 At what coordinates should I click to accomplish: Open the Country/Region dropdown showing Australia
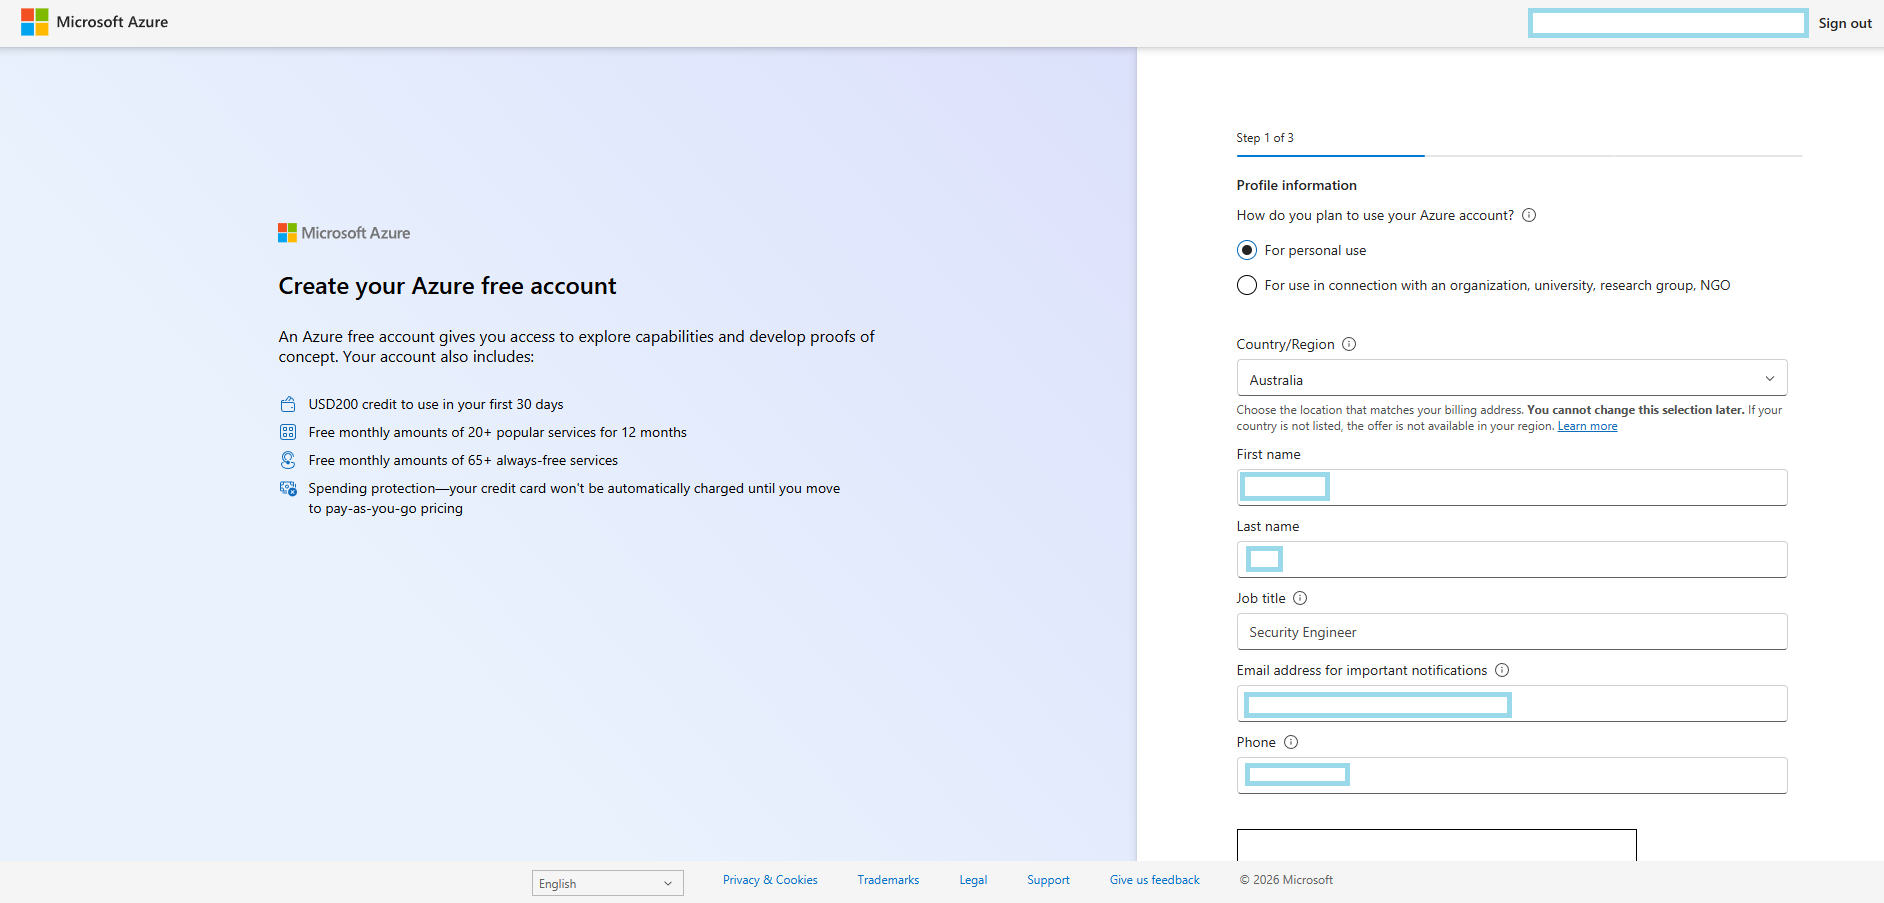pos(1512,379)
